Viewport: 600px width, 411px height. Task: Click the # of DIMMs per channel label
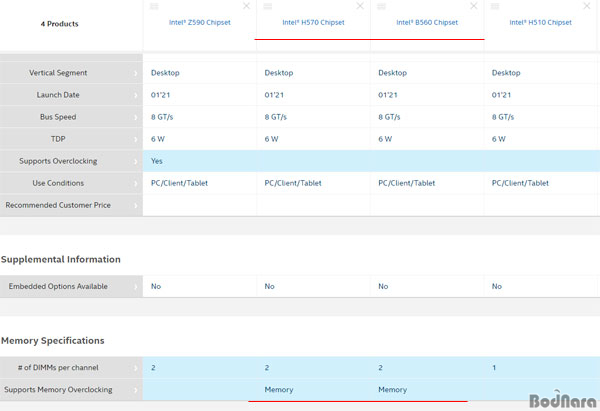(x=58, y=367)
